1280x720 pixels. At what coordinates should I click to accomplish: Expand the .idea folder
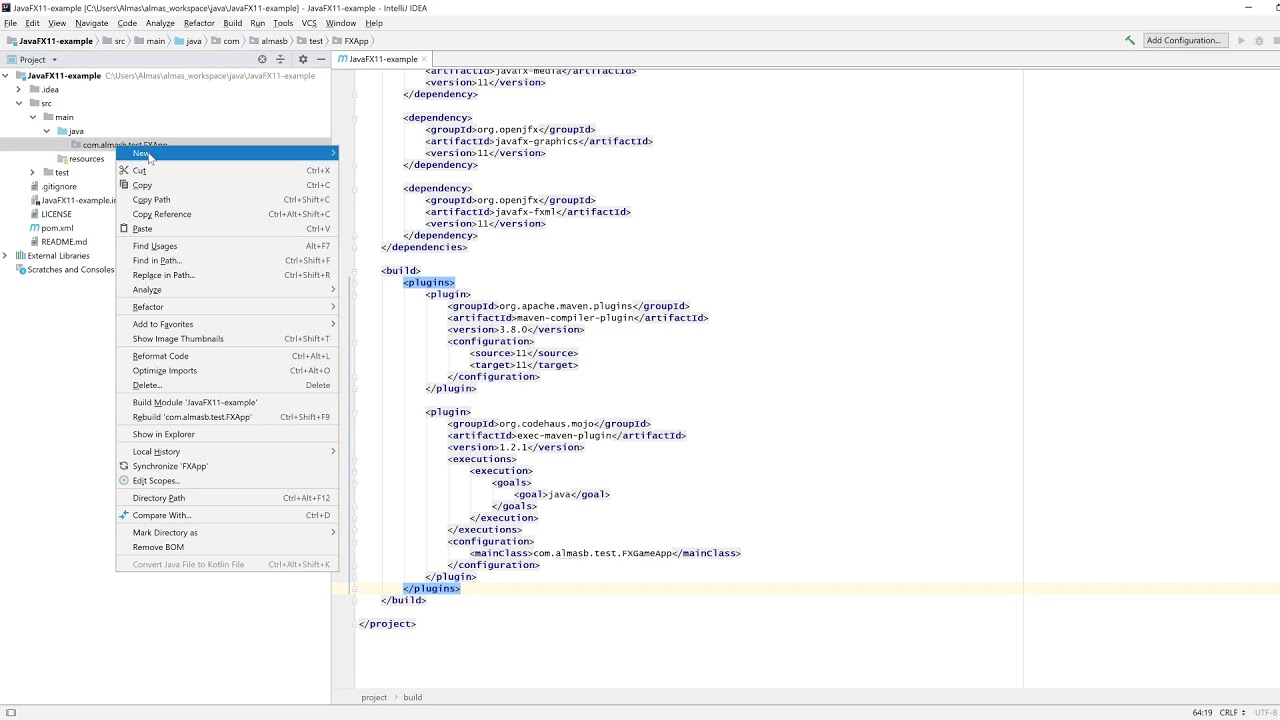19,89
